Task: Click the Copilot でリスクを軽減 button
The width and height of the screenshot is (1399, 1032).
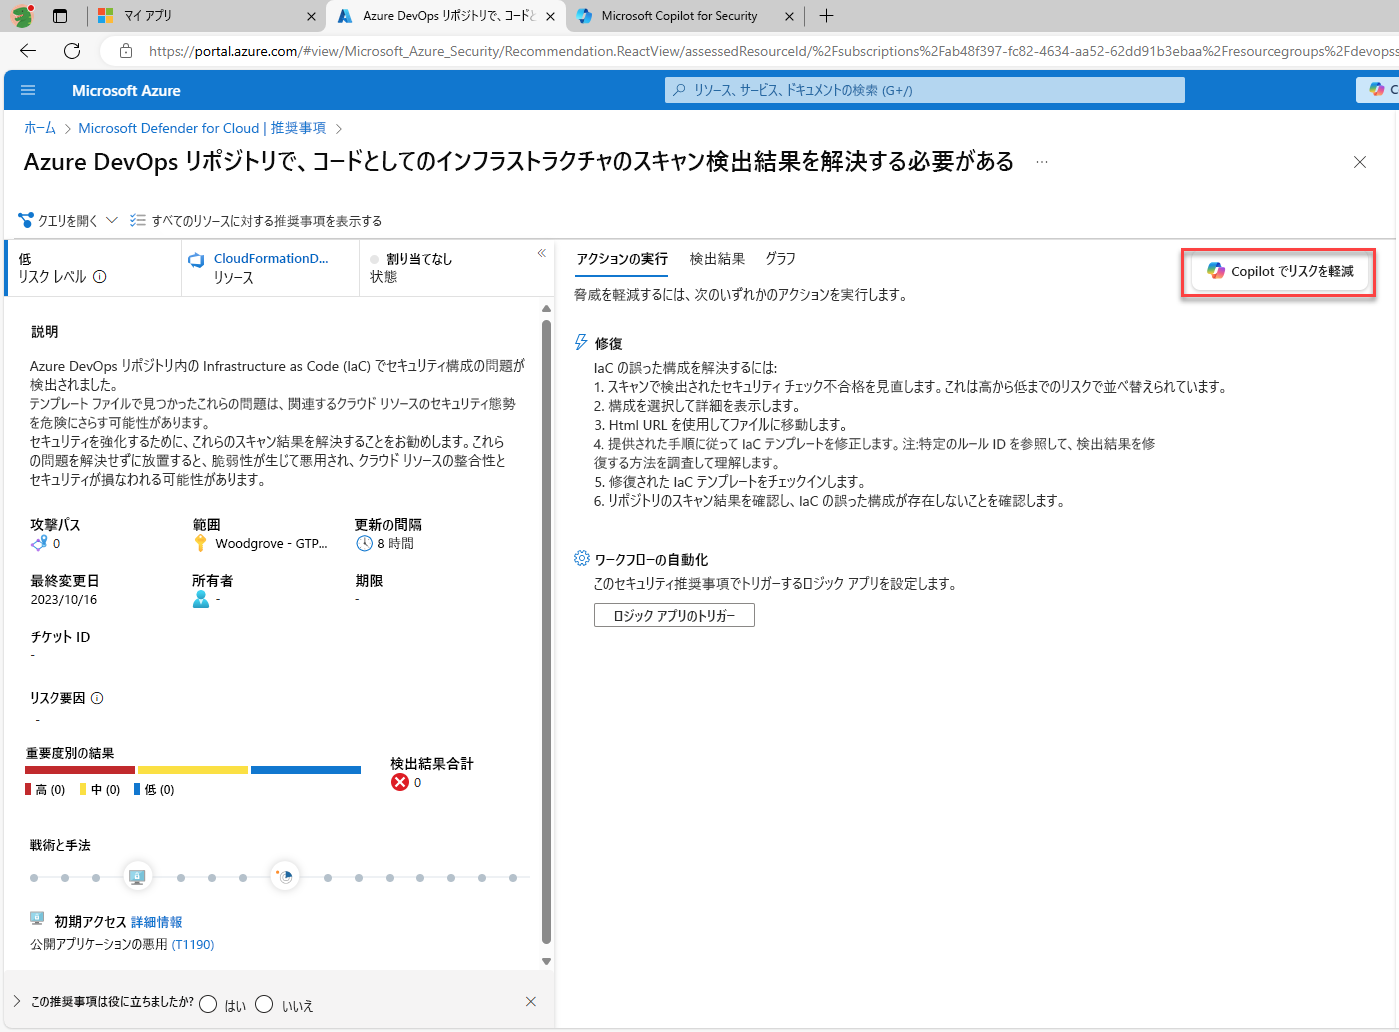Action: pyautogui.click(x=1279, y=271)
